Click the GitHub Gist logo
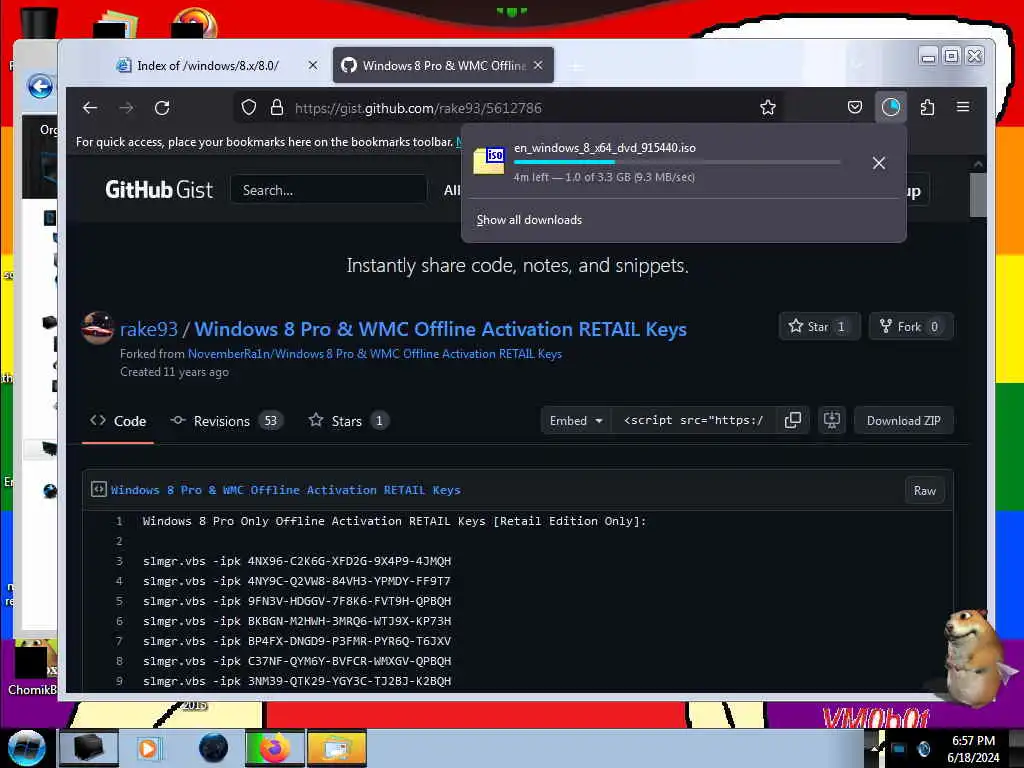Screen dimensions: 1024x768 pos(159,190)
